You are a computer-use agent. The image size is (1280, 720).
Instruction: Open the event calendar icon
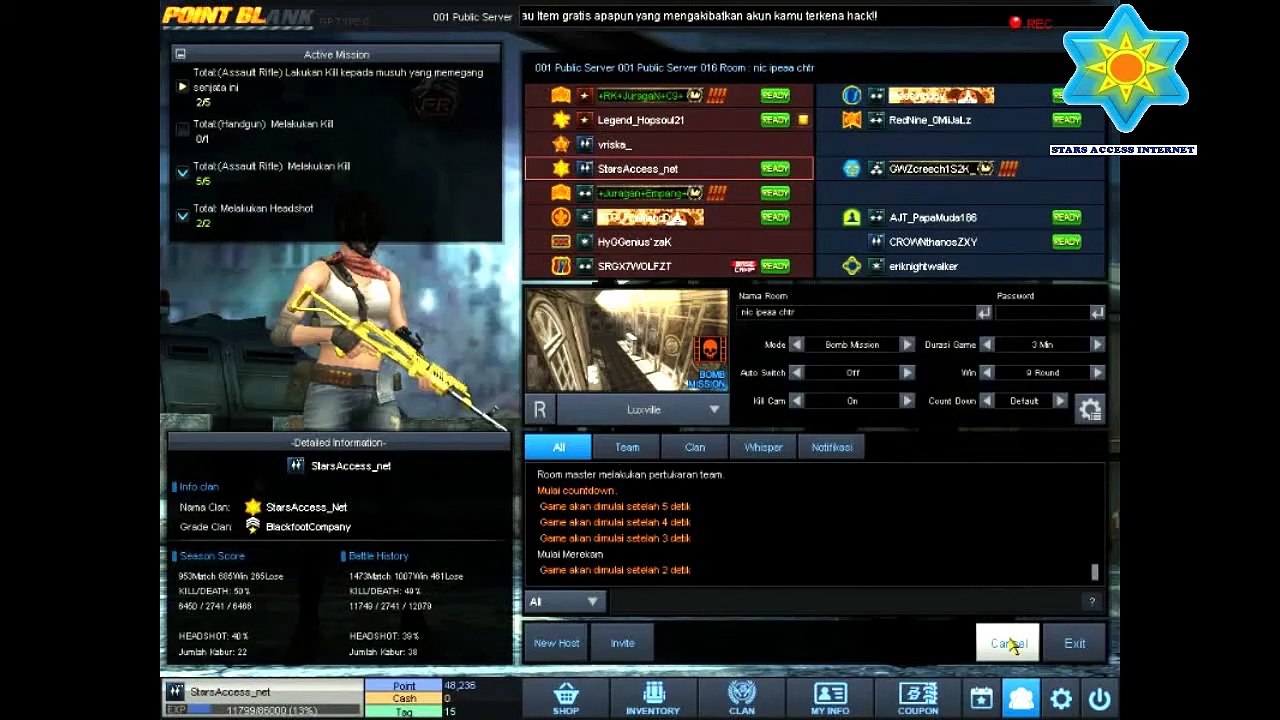point(981,698)
